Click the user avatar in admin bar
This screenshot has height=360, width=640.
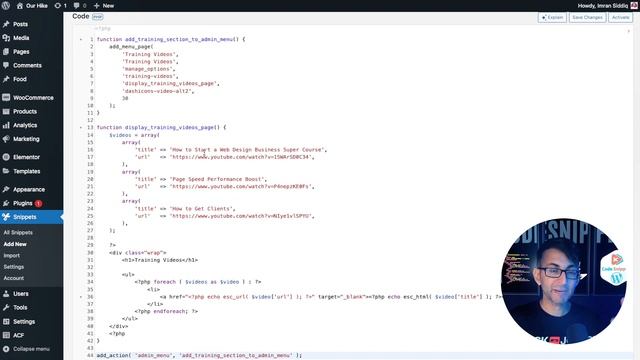click(634, 6)
